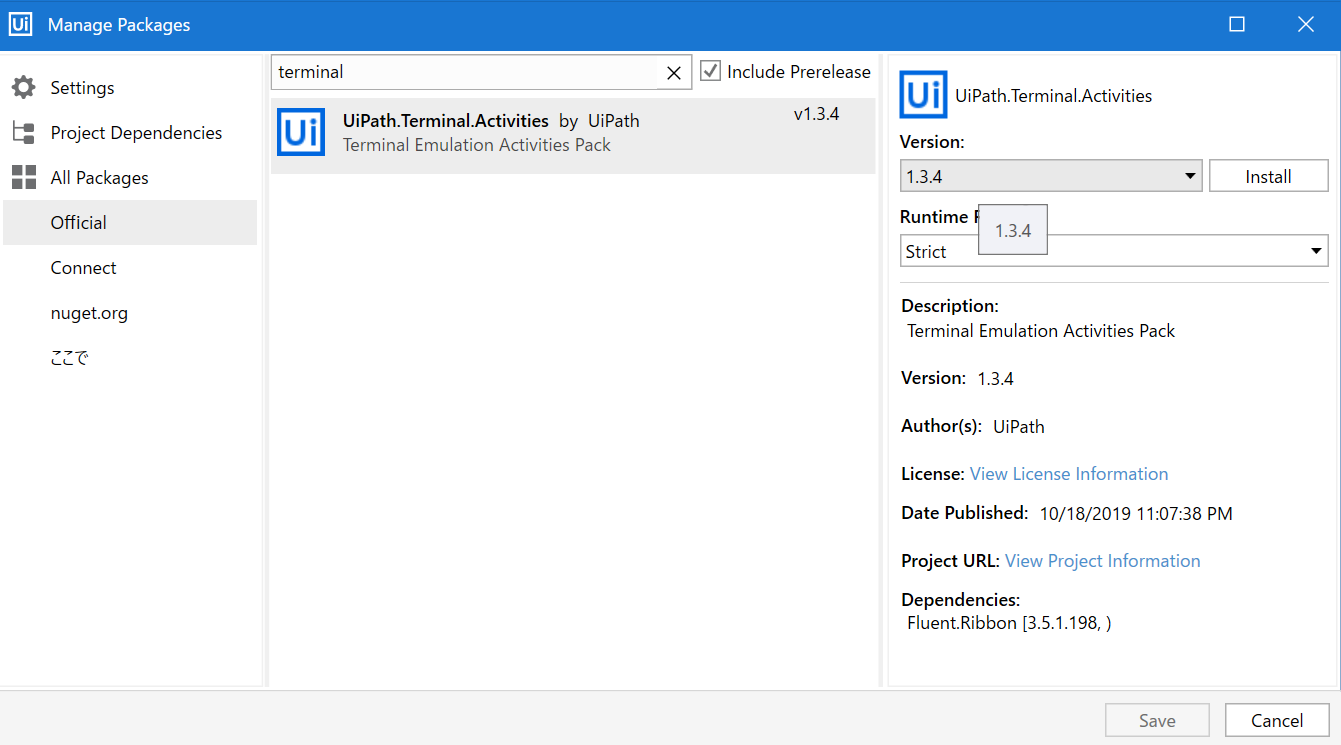Toggle the Include Prerelease checkbox
1341x745 pixels.
710,71
